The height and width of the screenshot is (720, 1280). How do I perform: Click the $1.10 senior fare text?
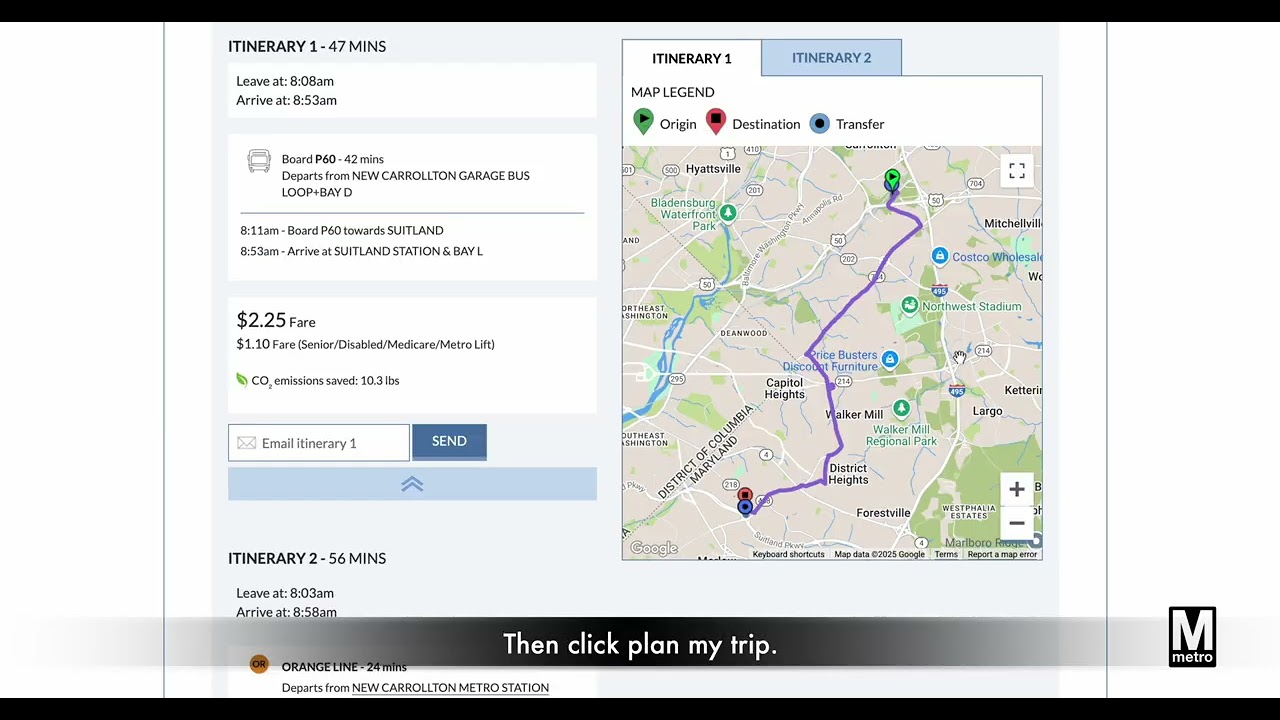(365, 344)
